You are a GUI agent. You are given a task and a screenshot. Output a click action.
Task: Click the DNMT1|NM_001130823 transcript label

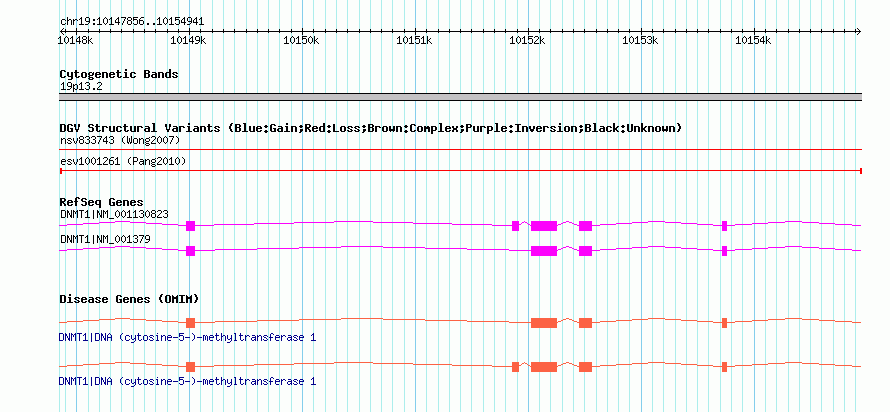coord(114,214)
